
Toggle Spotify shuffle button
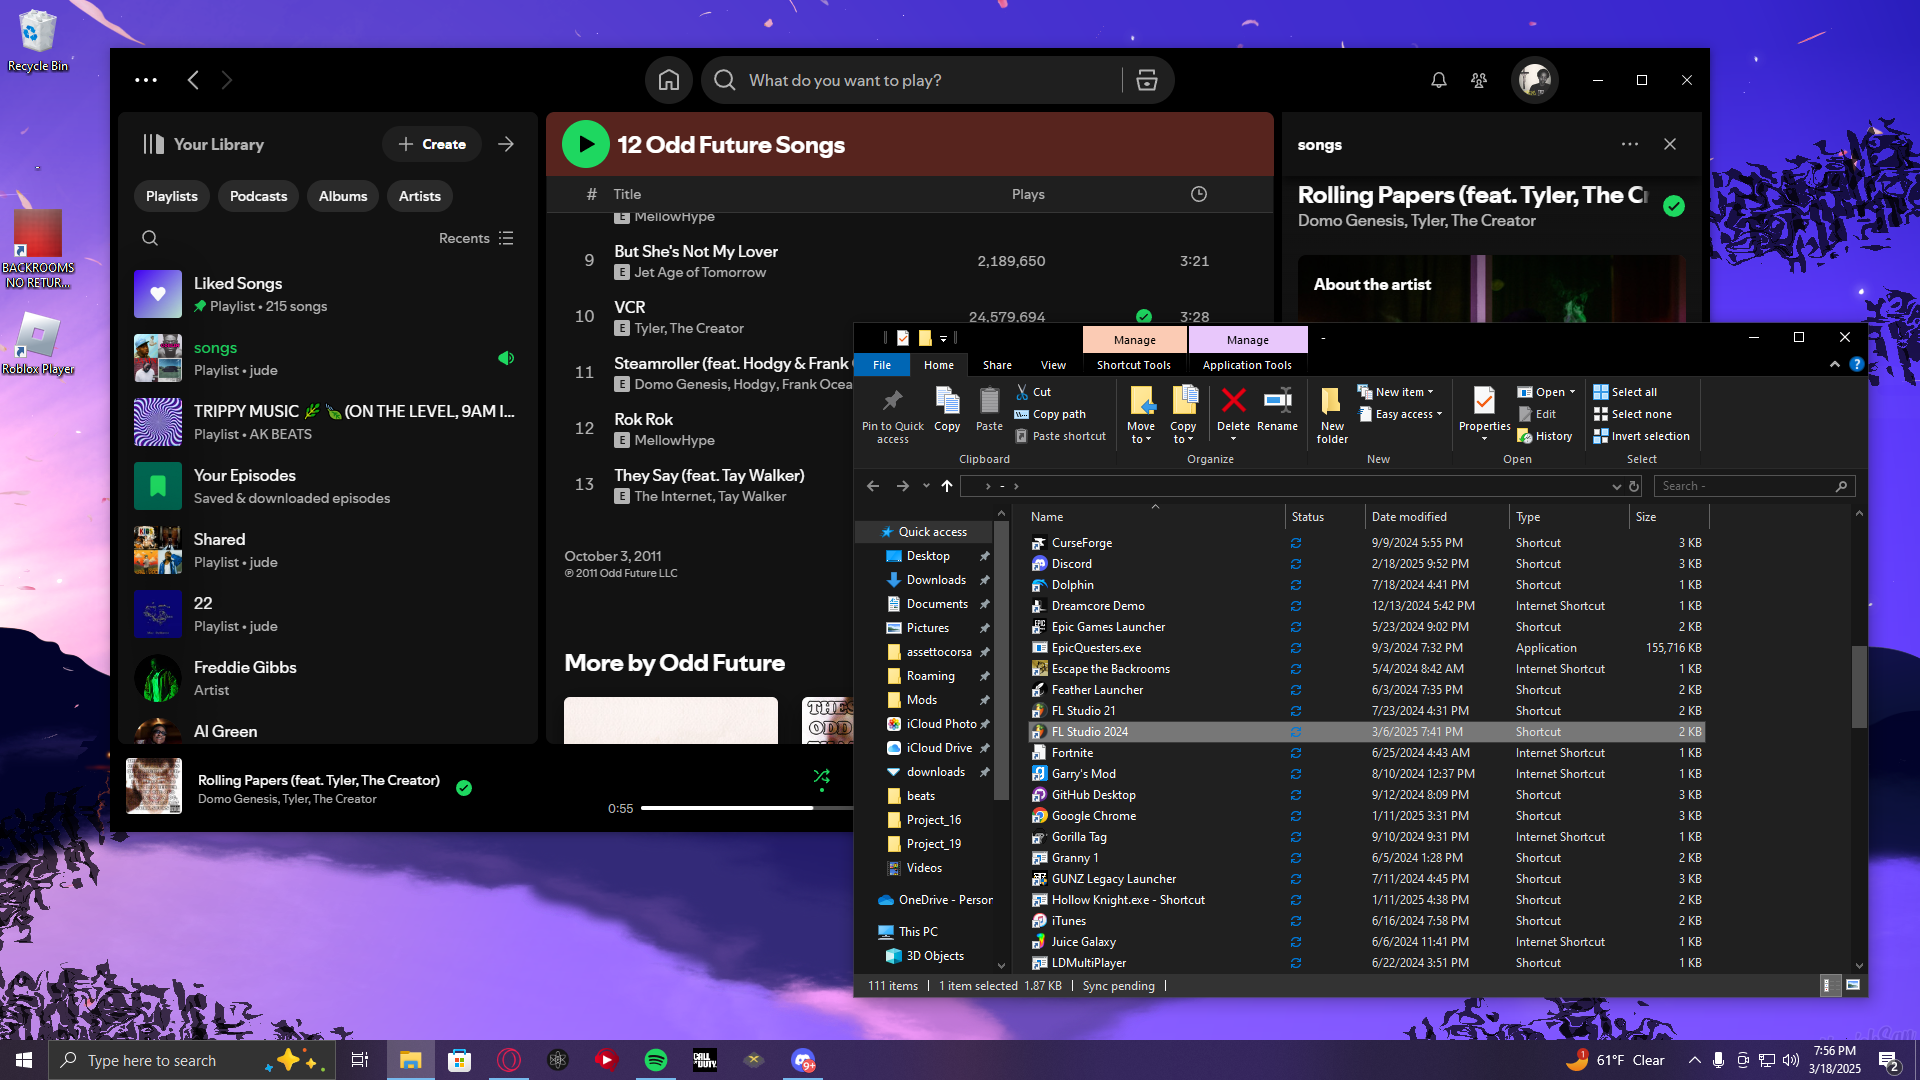tap(822, 776)
